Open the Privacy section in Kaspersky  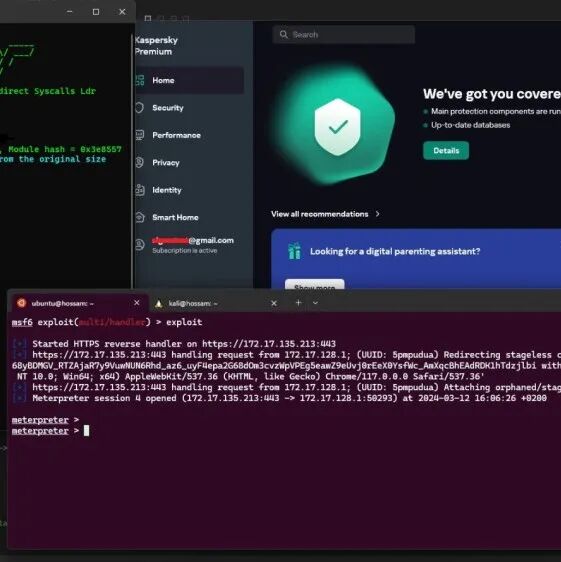click(166, 162)
